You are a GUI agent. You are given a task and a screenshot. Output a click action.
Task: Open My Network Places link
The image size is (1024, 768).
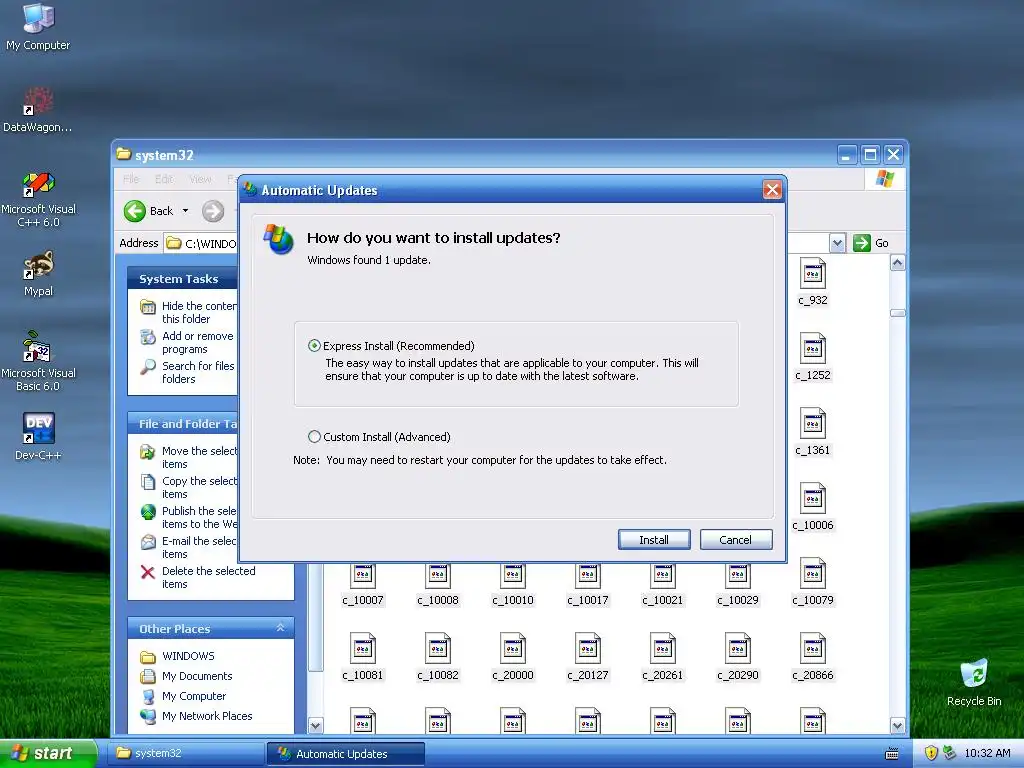click(197, 716)
